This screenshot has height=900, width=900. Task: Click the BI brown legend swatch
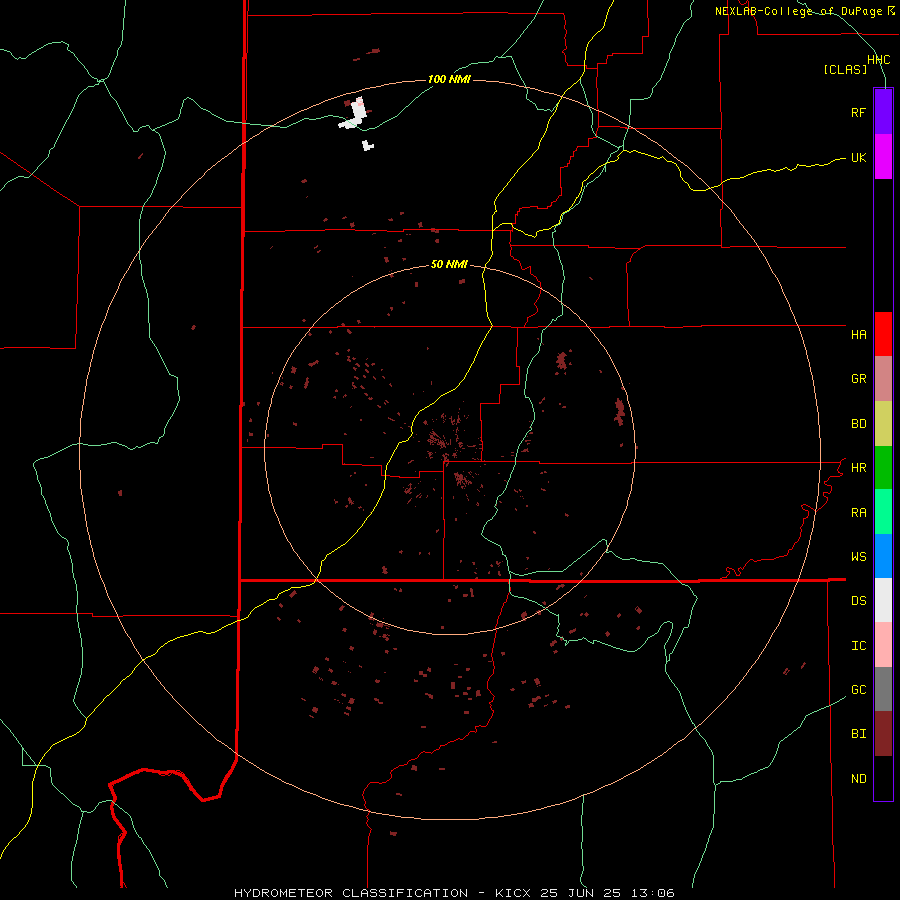(883, 734)
